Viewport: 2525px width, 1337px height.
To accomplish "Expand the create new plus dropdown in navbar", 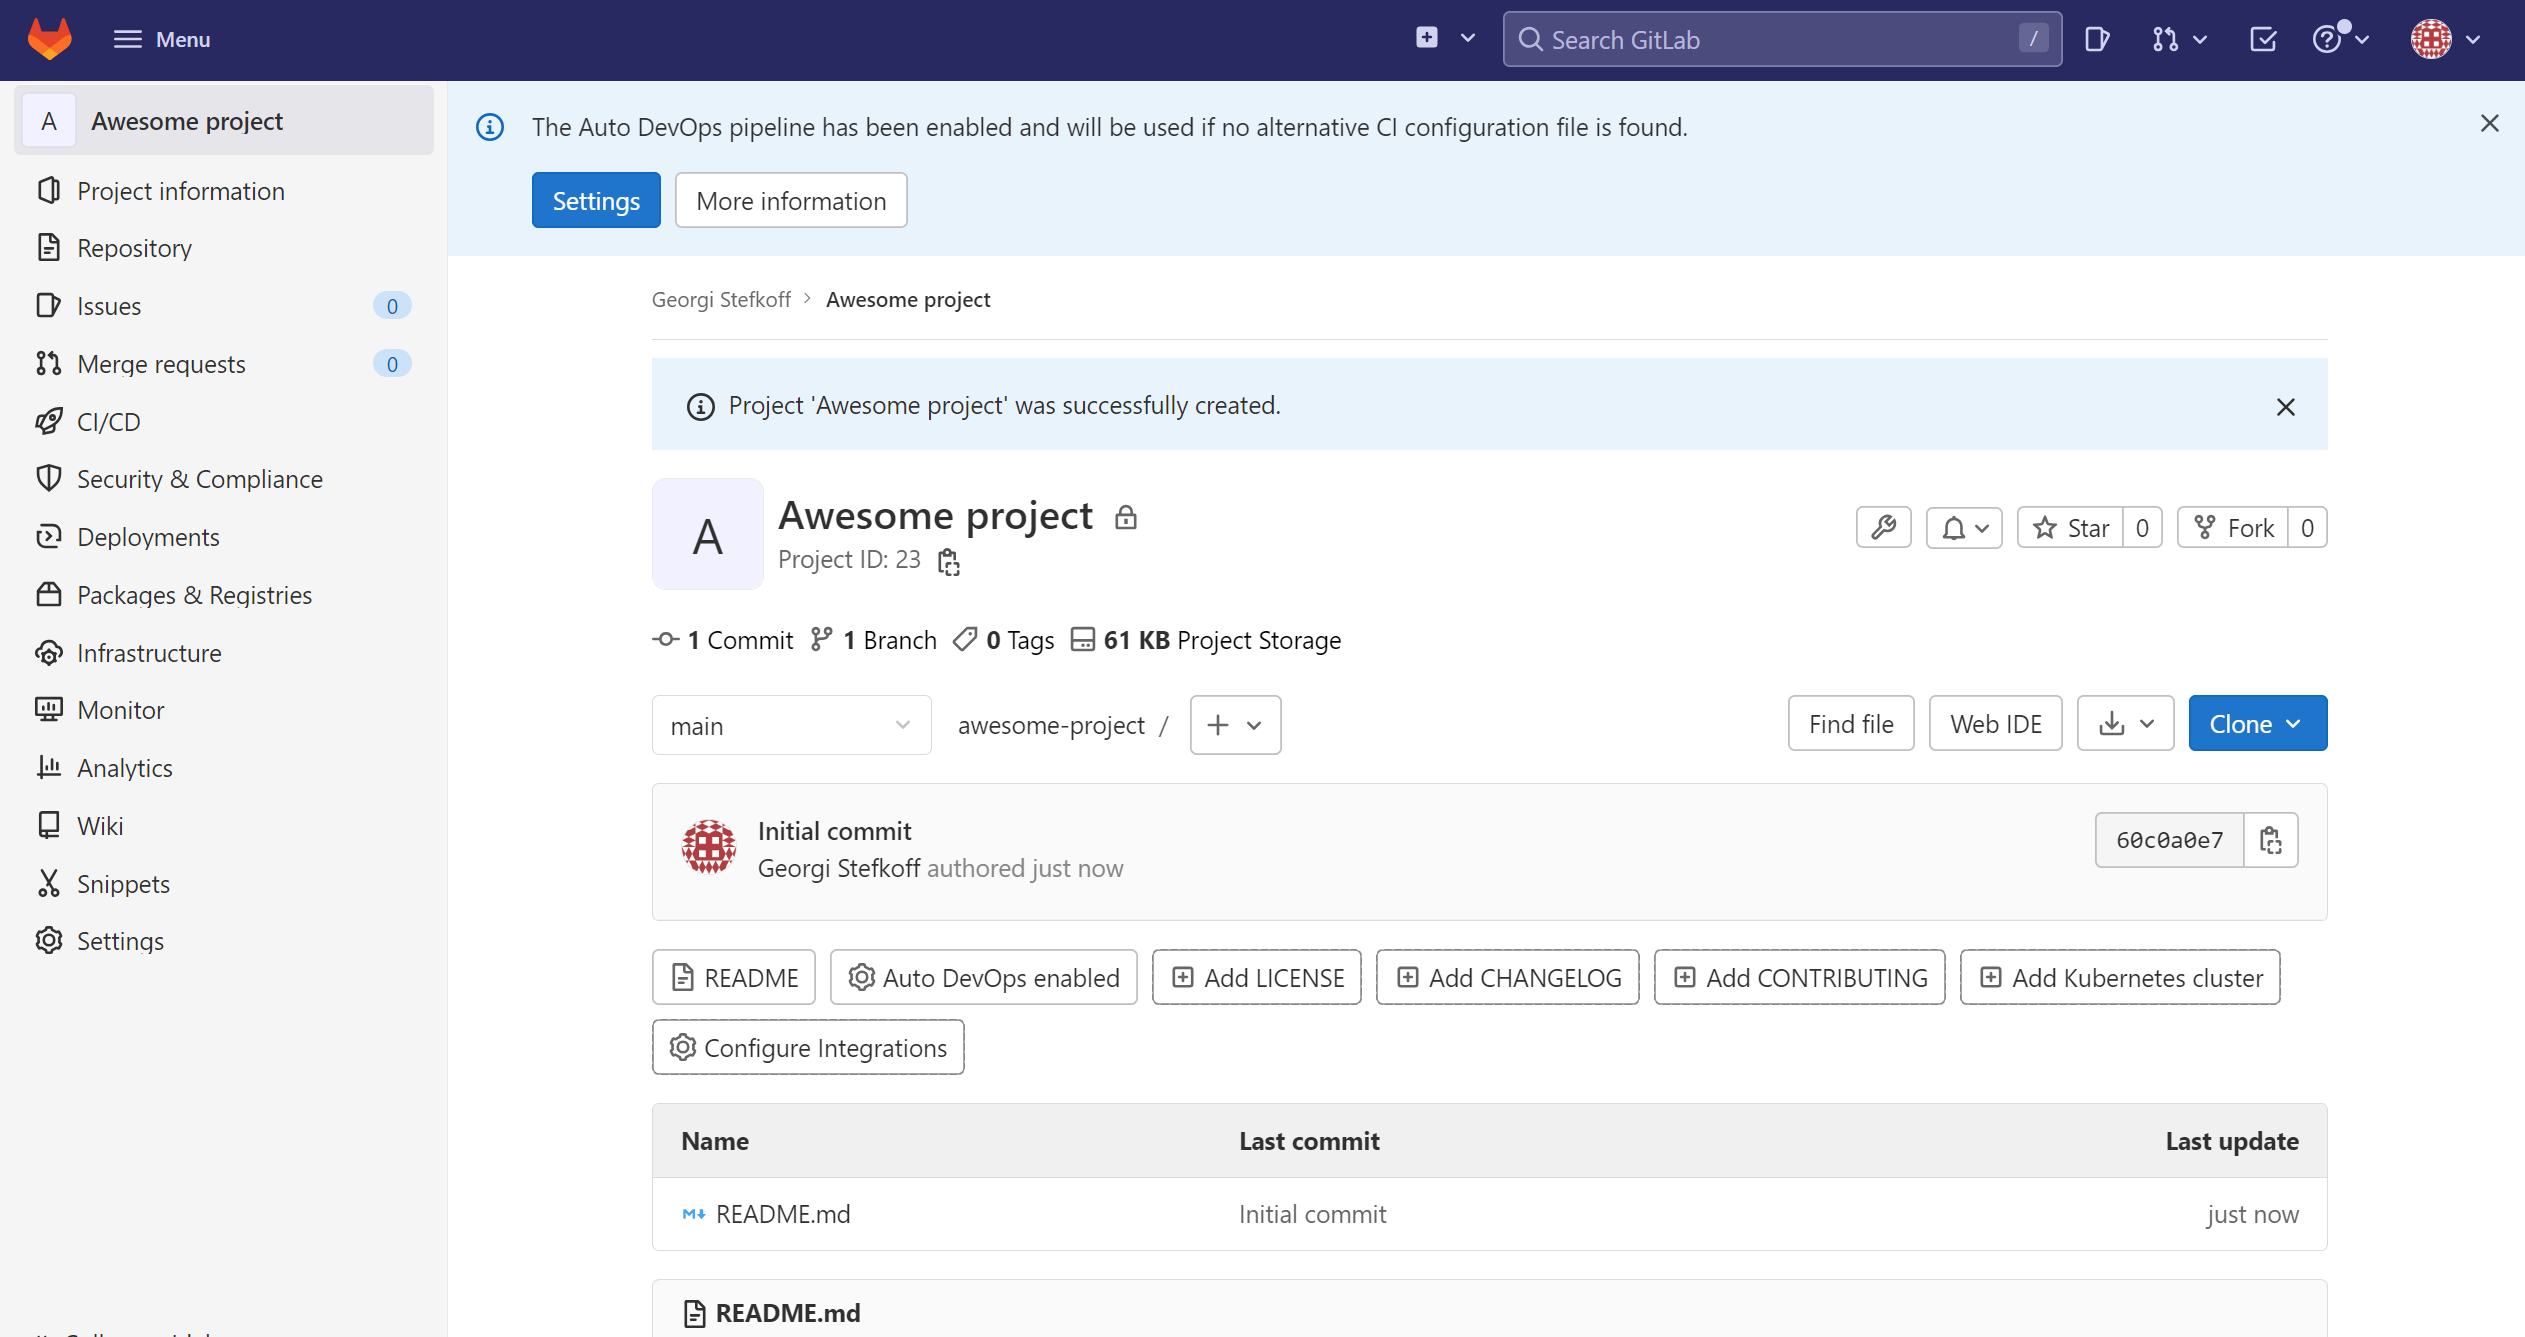I will [x=1445, y=39].
